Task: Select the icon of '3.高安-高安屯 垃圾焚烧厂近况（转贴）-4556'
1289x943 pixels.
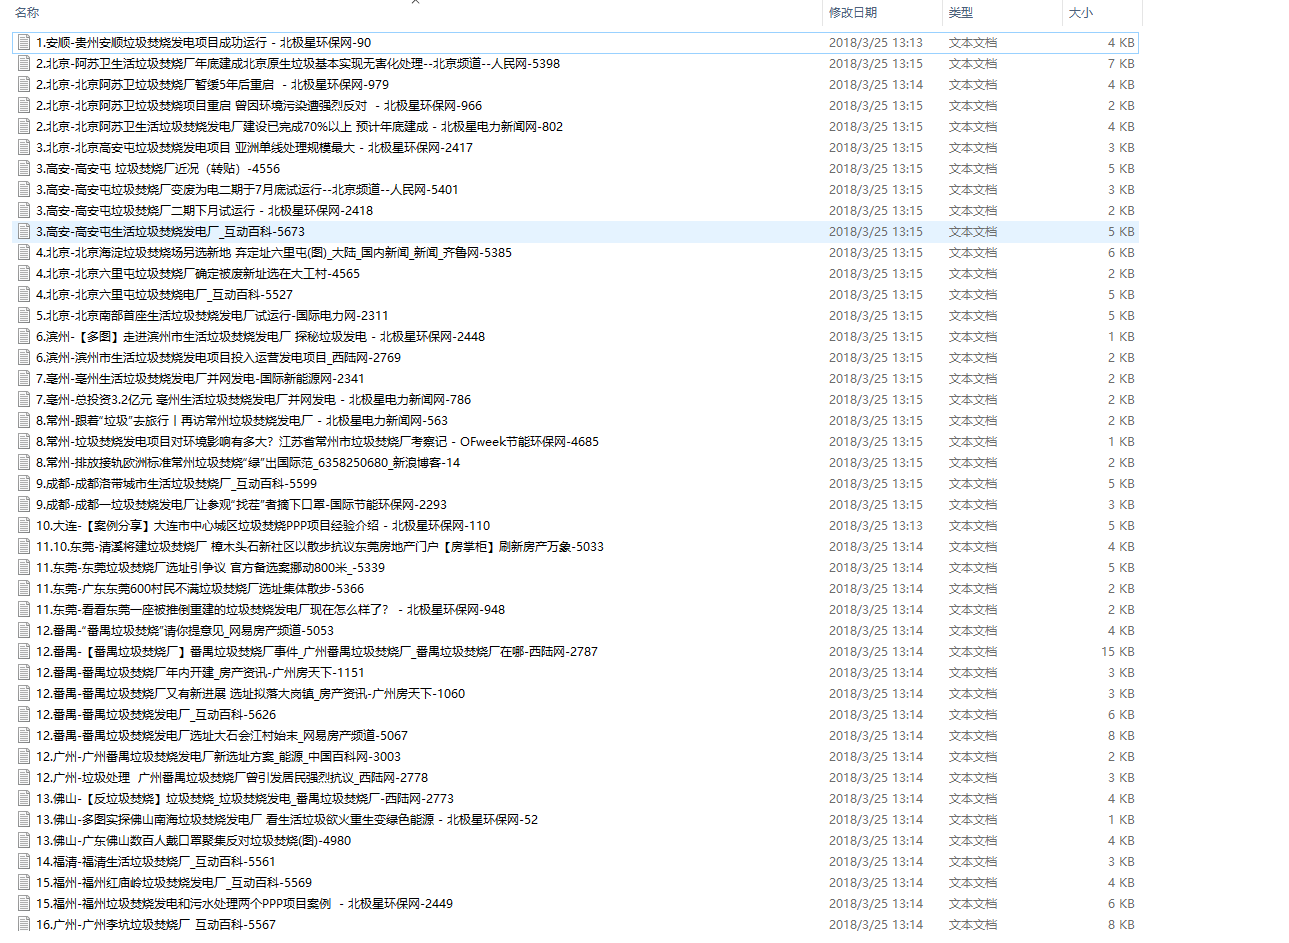Action: pyautogui.click(x=24, y=168)
